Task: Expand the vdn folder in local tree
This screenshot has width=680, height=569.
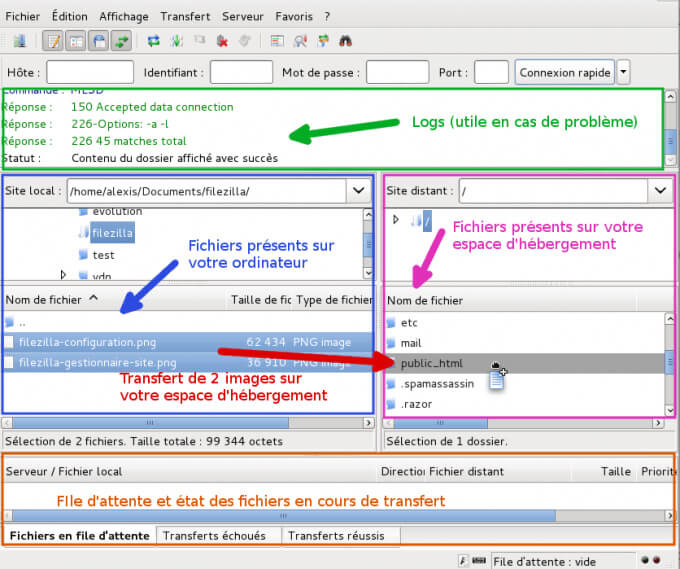Action: [x=63, y=275]
